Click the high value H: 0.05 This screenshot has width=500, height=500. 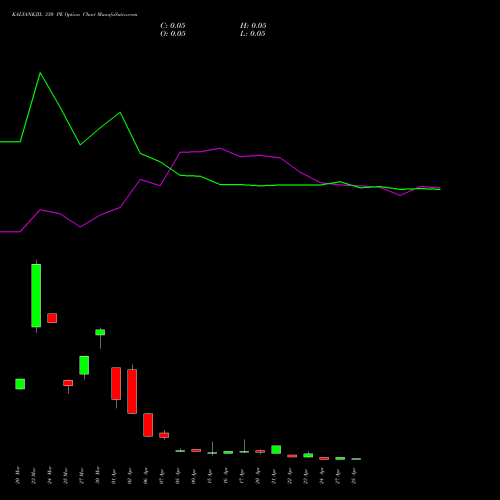point(253,26)
